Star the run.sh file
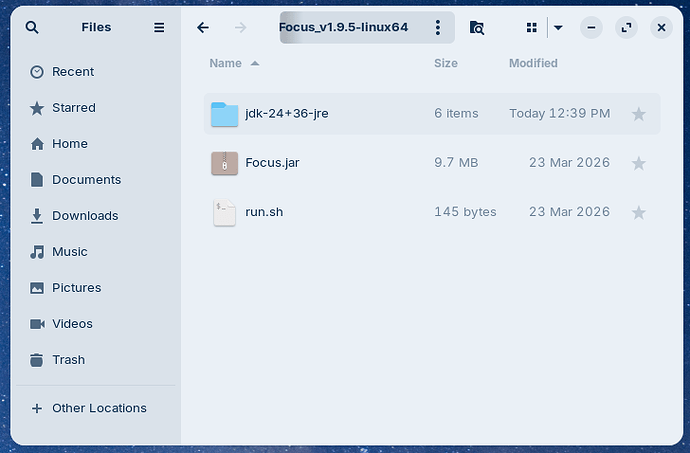 click(639, 213)
